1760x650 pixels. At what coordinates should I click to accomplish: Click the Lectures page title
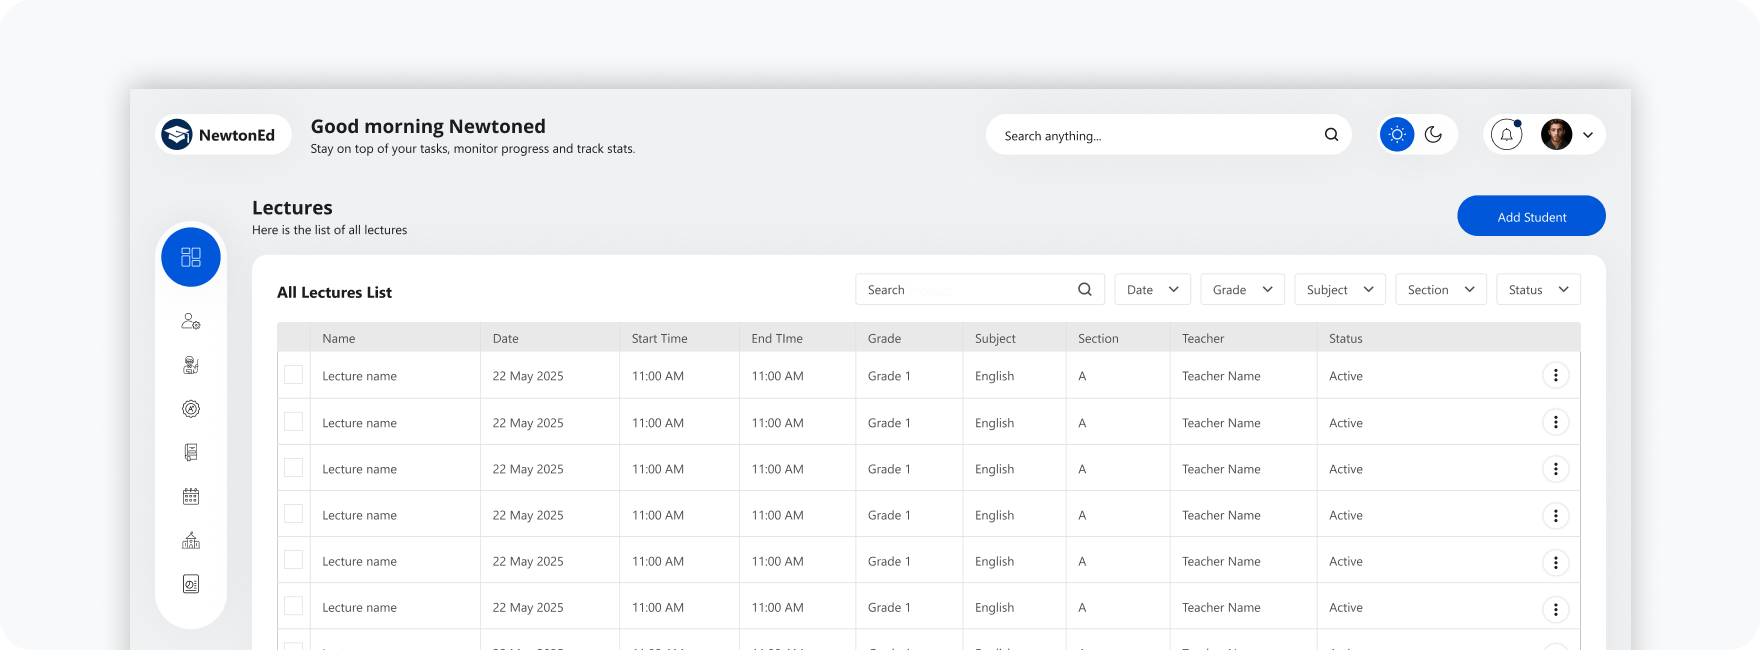(x=292, y=207)
